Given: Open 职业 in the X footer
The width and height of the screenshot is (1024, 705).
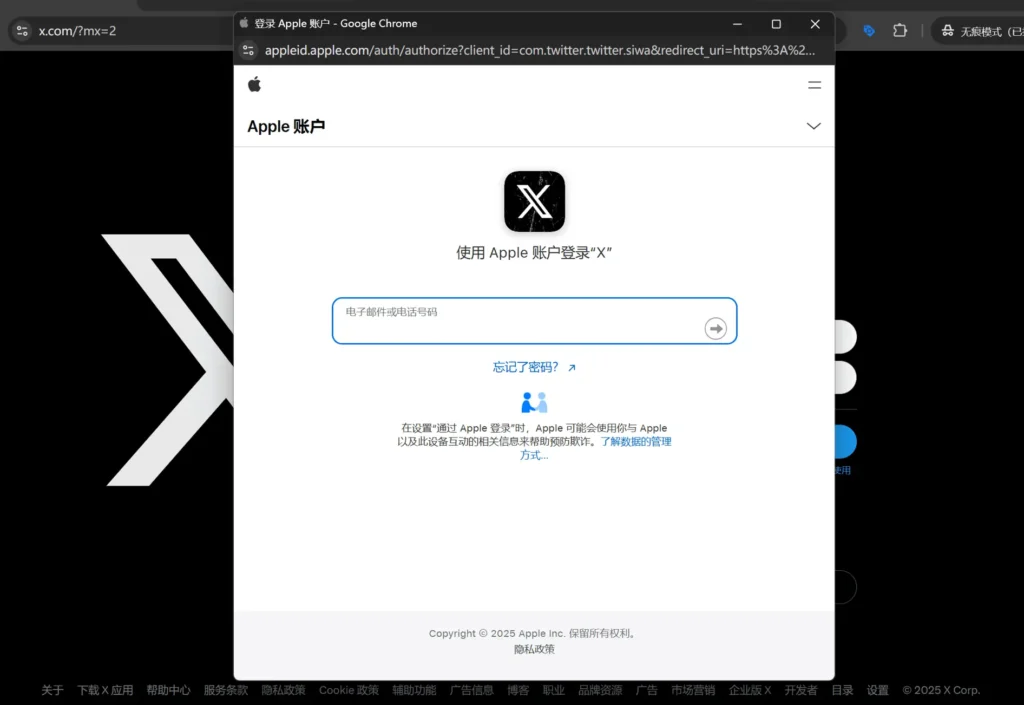Looking at the screenshot, I should (x=554, y=690).
